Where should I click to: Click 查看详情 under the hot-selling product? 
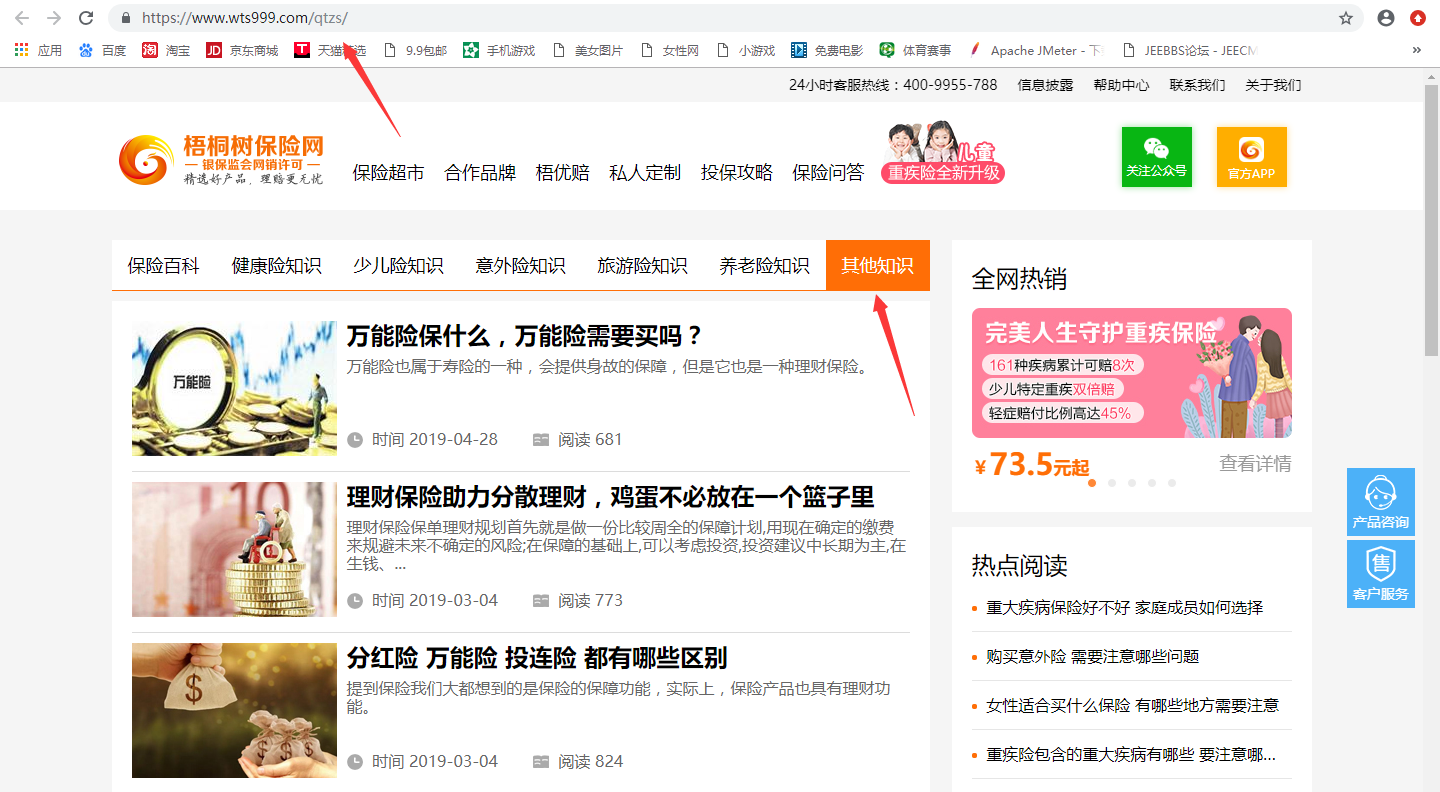point(1255,464)
